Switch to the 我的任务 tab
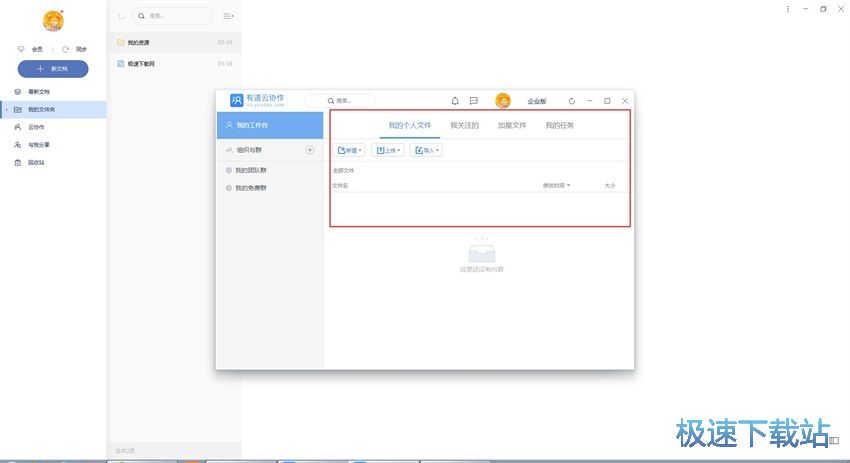 point(559,125)
